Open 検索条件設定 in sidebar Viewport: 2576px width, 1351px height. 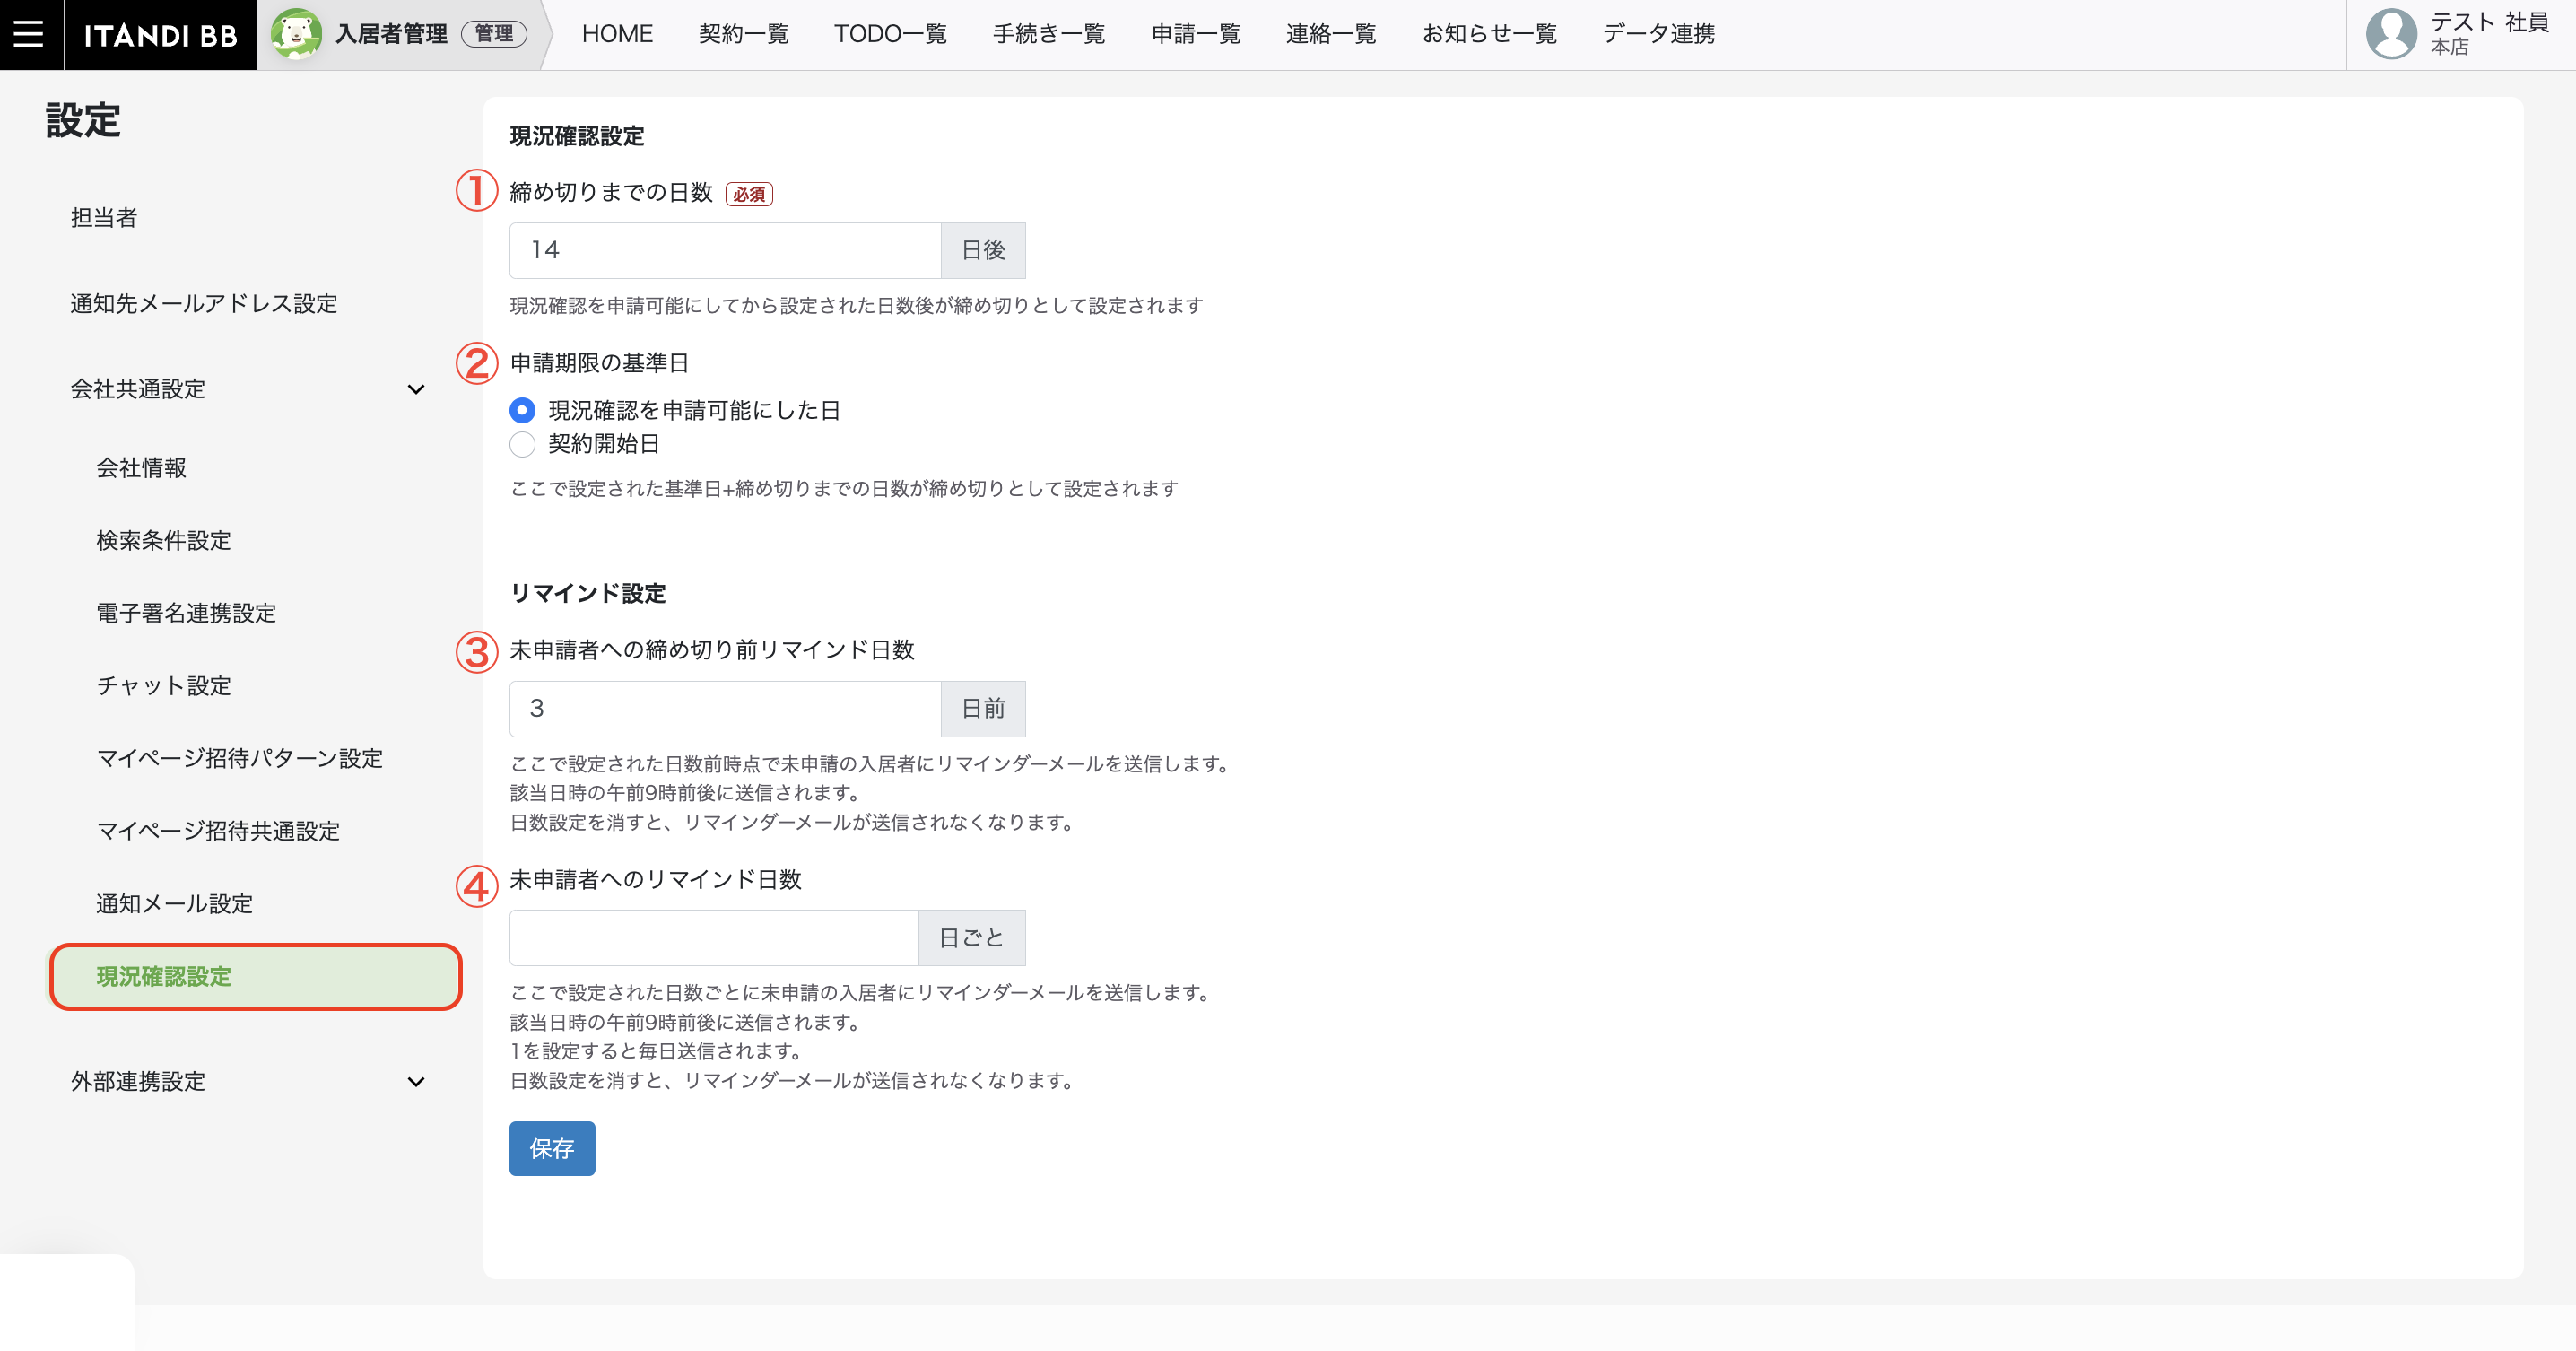pos(164,541)
